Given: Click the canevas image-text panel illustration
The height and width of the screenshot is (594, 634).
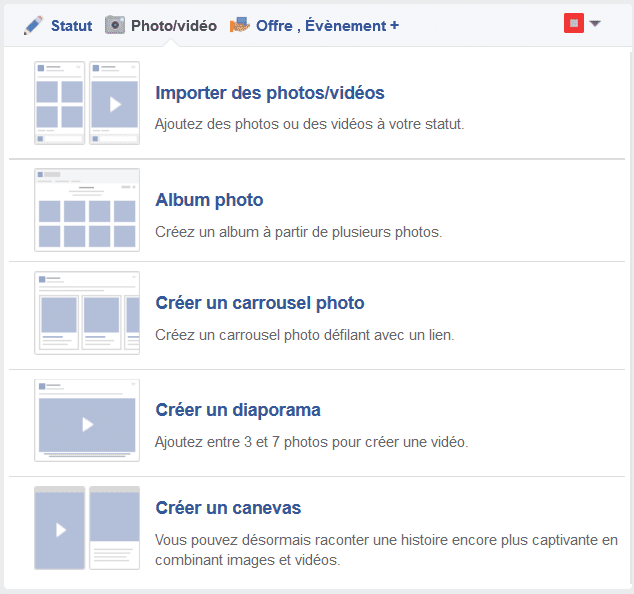Looking at the screenshot, I should point(114,528).
